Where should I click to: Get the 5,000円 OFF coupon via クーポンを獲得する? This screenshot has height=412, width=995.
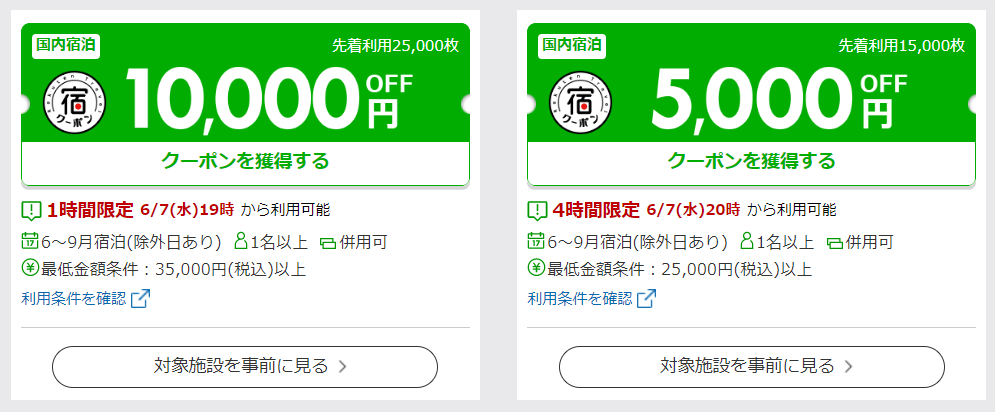(751, 161)
